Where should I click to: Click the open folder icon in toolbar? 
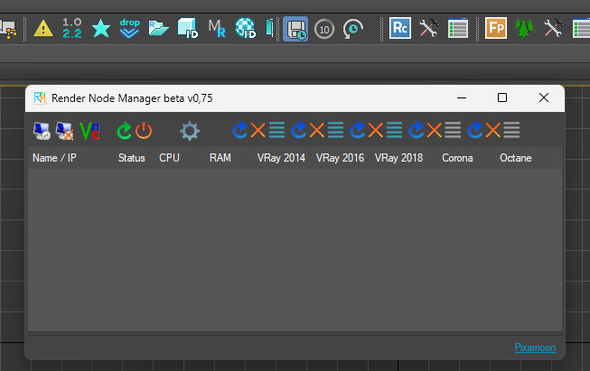pos(158,28)
